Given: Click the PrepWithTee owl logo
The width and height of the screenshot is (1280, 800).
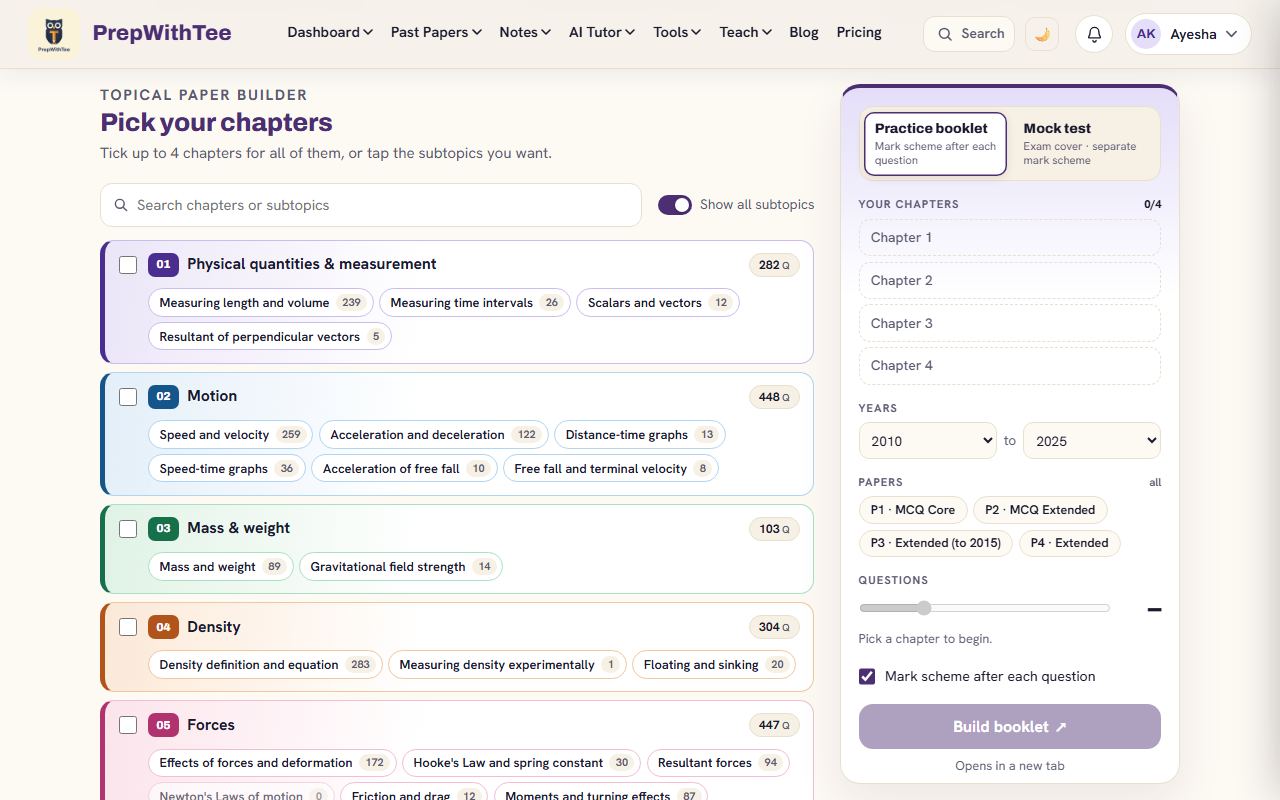Looking at the screenshot, I should click(x=54, y=34).
